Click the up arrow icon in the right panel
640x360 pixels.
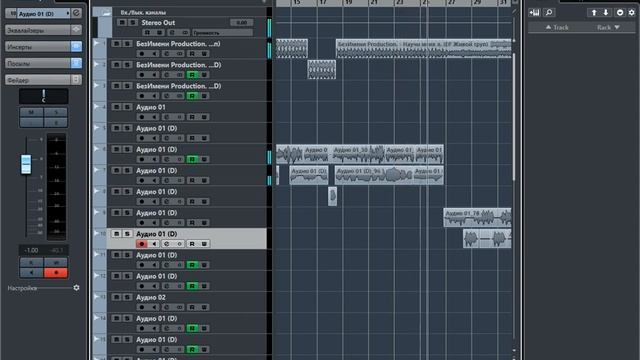tap(594, 13)
